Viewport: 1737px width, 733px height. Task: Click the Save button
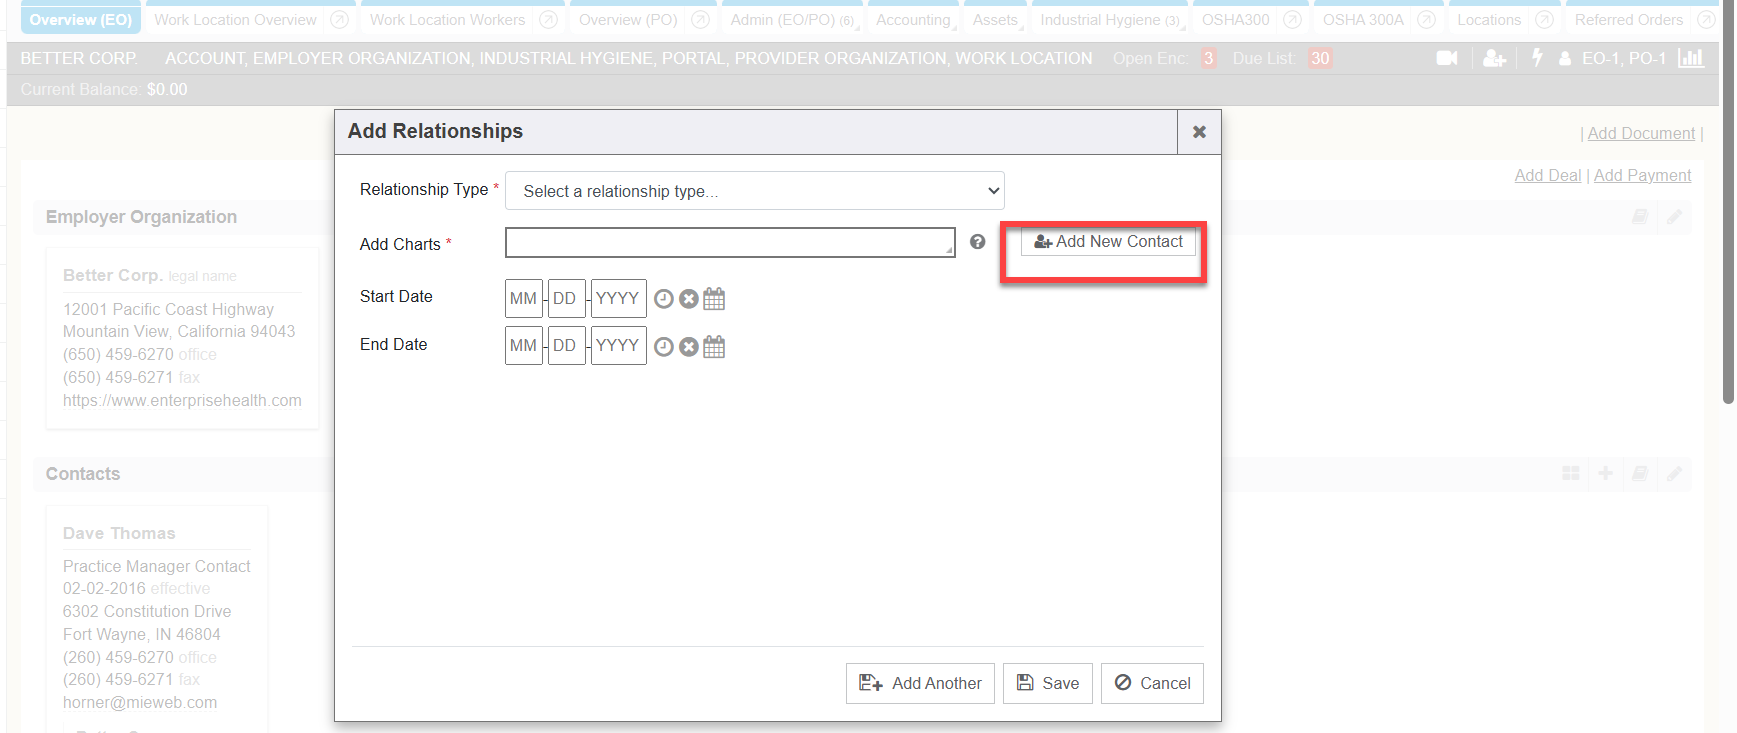1047,683
